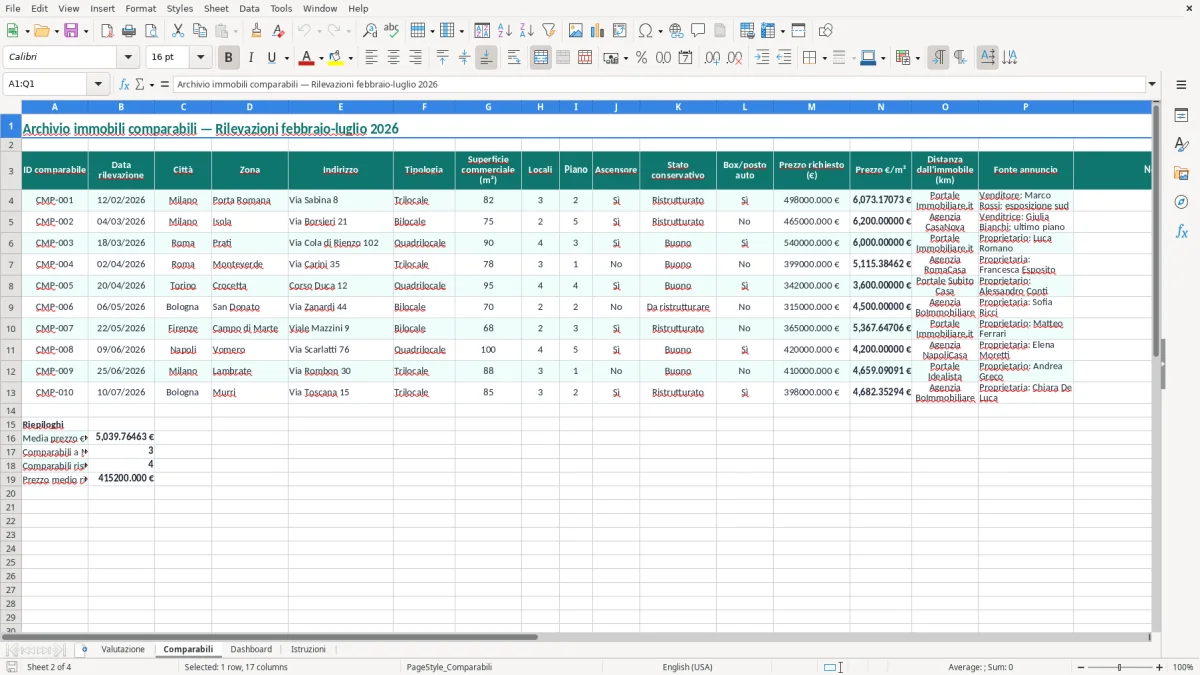
Task: Open the Data menu
Action: (249, 8)
